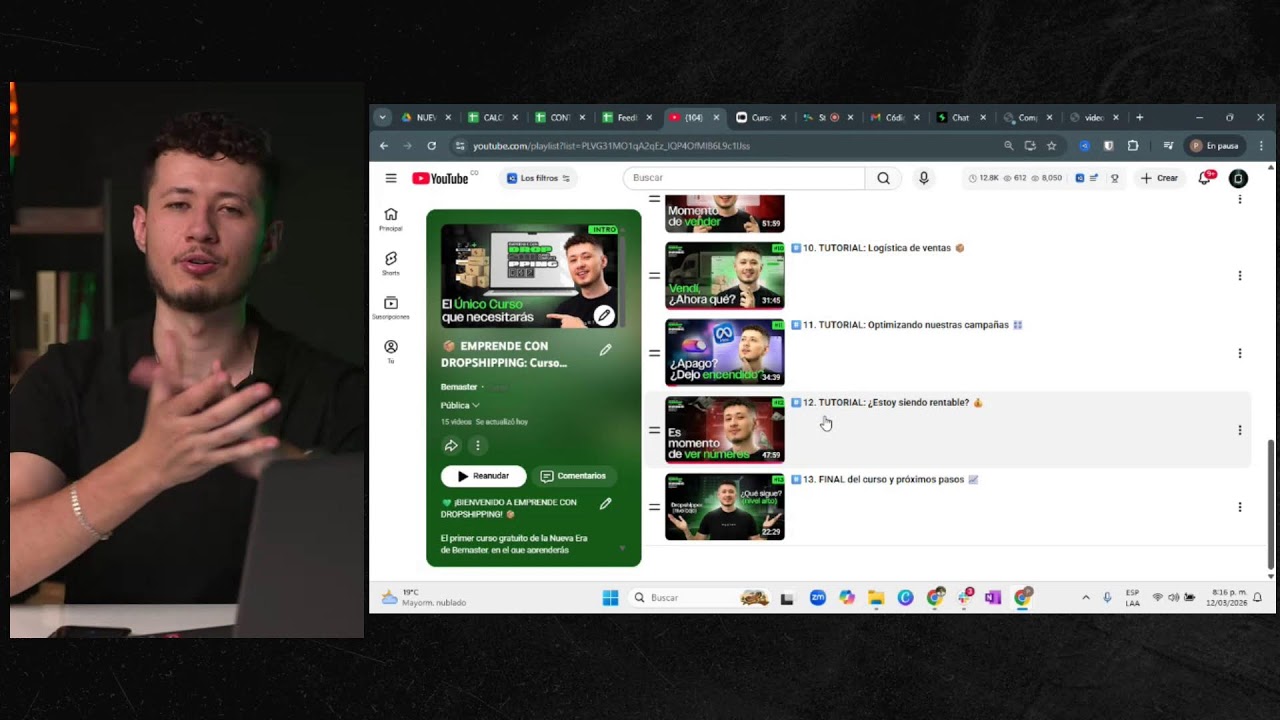This screenshot has height=720, width=1280.
Task: Bookmark this page with the star icon
Action: tap(1051, 146)
